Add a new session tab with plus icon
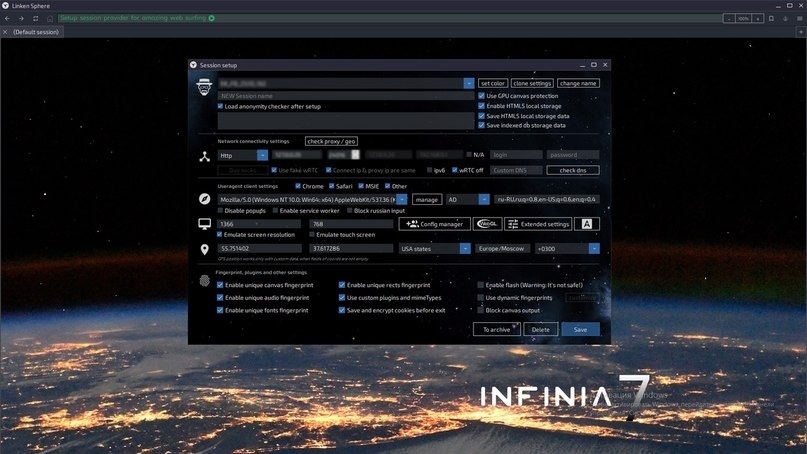This screenshot has width=807, height=454. click(x=801, y=32)
